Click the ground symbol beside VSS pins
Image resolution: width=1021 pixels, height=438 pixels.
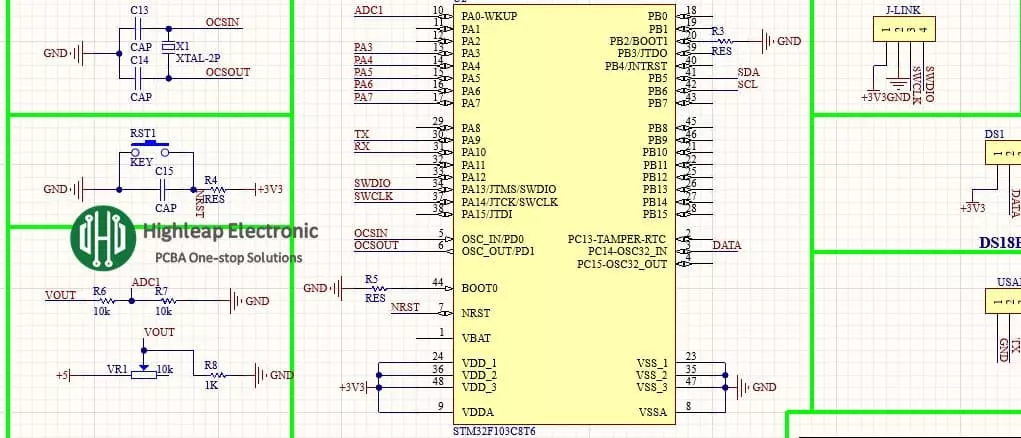point(740,387)
